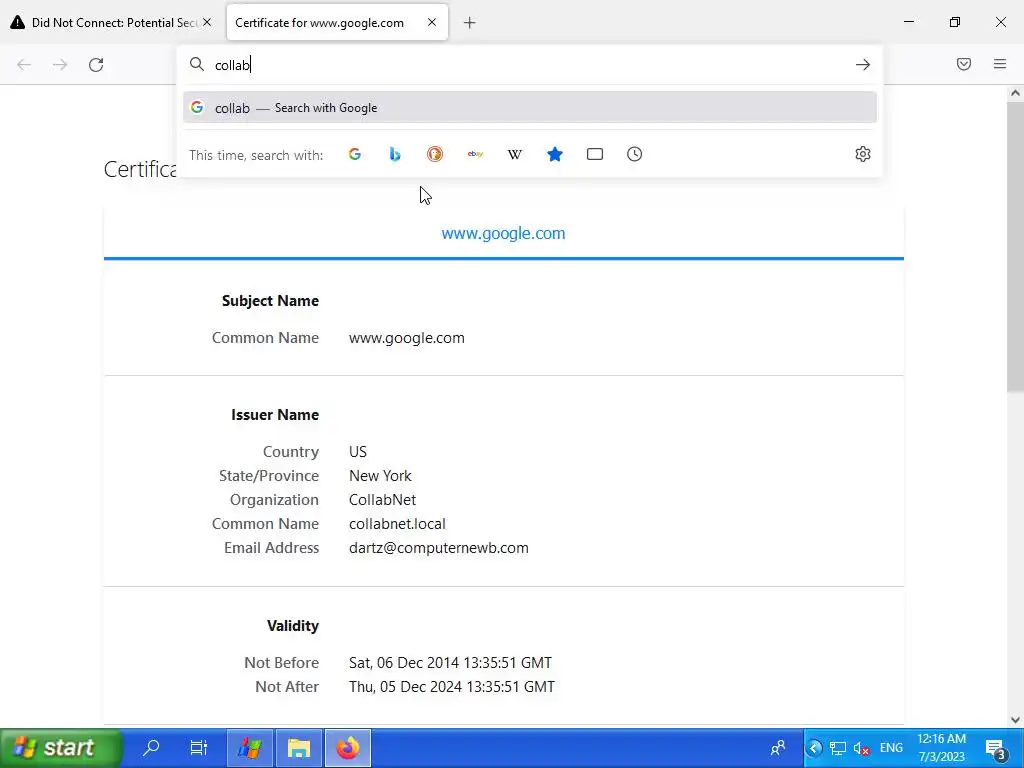Select the Certificate for www.google.com tab

(x=337, y=22)
